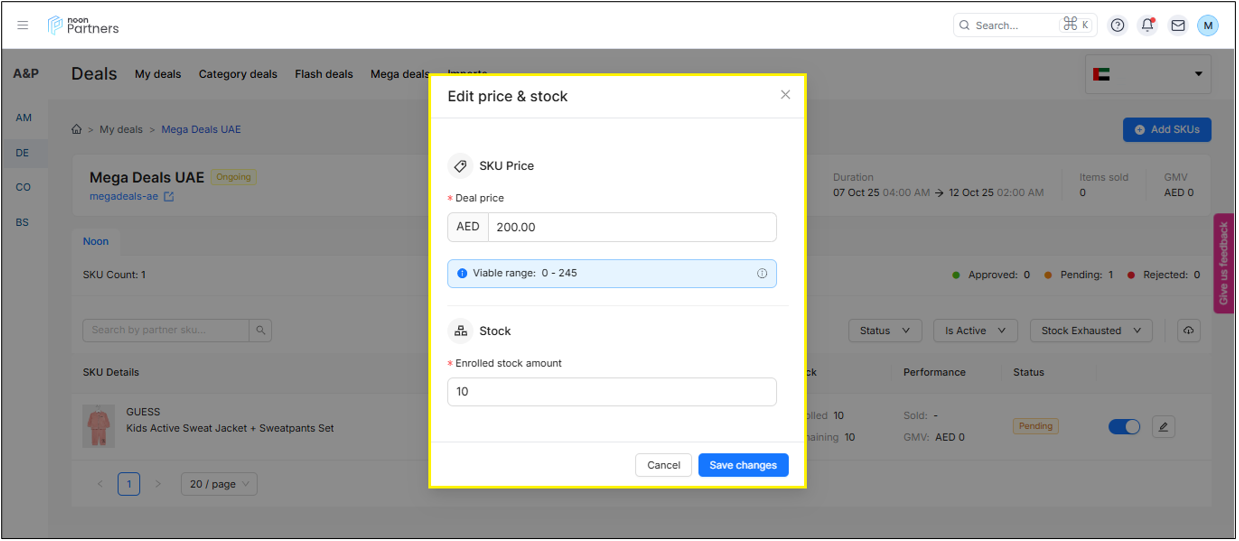Open the mail inbox icon
This screenshot has width=1239, height=541.
coord(1177,25)
